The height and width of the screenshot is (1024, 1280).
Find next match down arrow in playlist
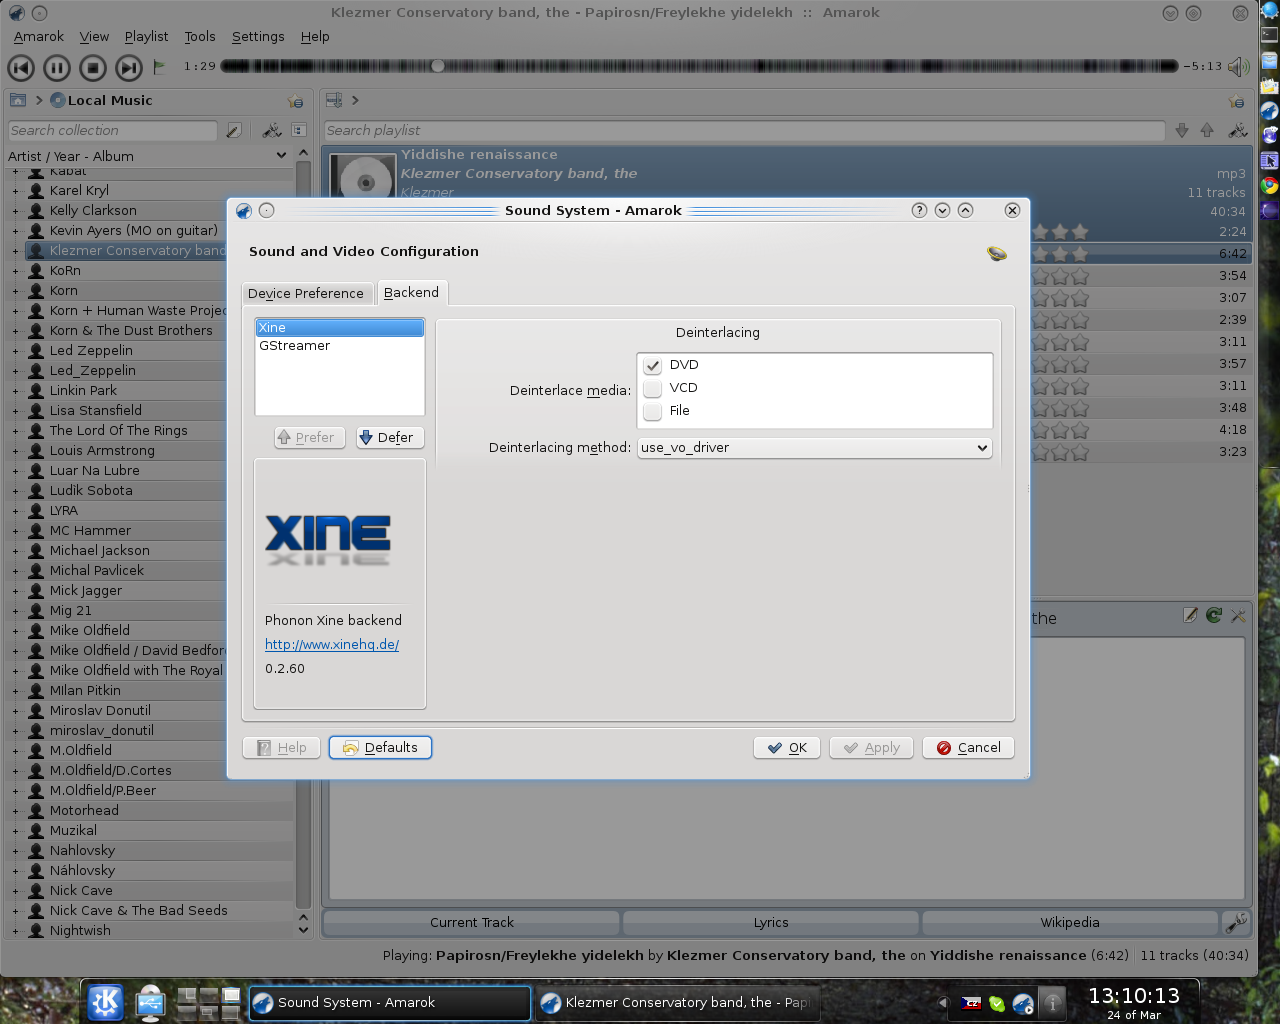[1182, 130]
